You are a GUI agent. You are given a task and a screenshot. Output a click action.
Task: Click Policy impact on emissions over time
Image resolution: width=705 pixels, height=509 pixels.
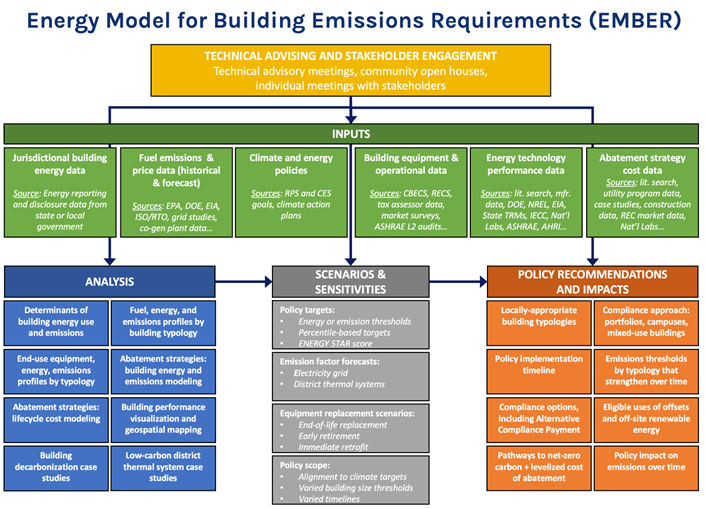pyautogui.click(x=647, y=464)
